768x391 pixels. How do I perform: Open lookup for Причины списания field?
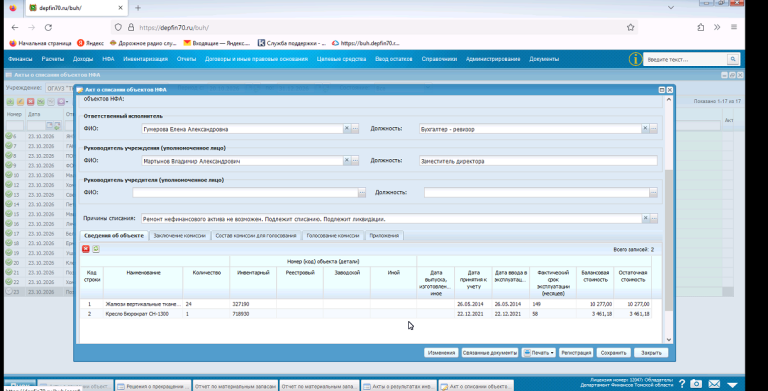pyautogui.click(x=654, y=218)
